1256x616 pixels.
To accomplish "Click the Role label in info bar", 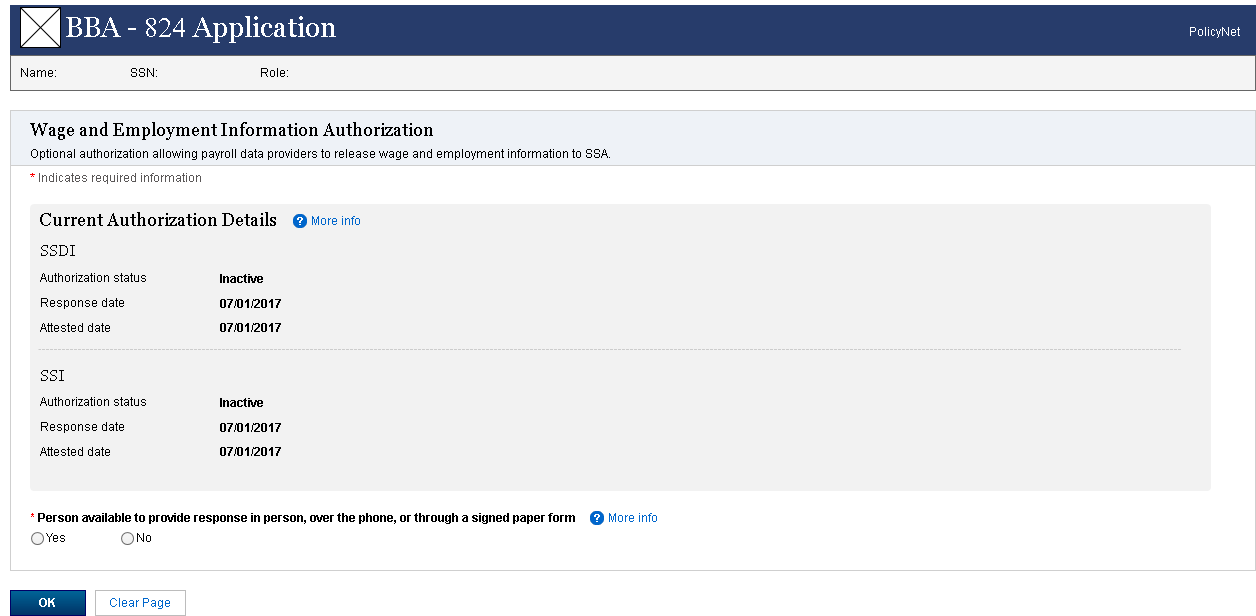I will 274,73.
